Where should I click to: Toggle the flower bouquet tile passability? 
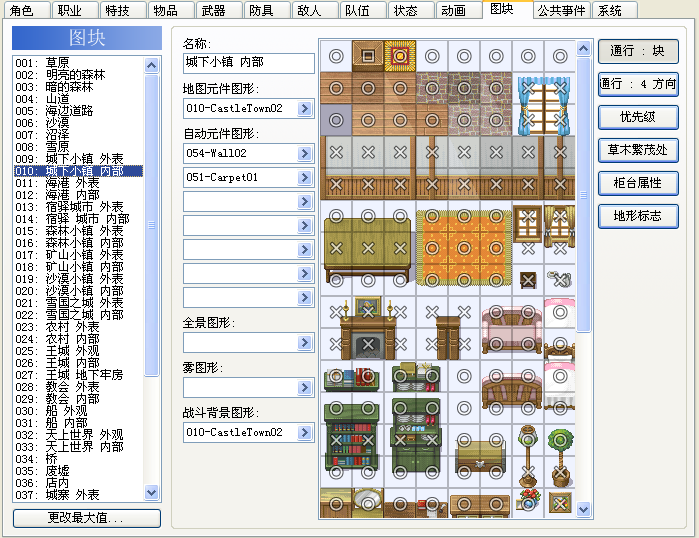528,504
